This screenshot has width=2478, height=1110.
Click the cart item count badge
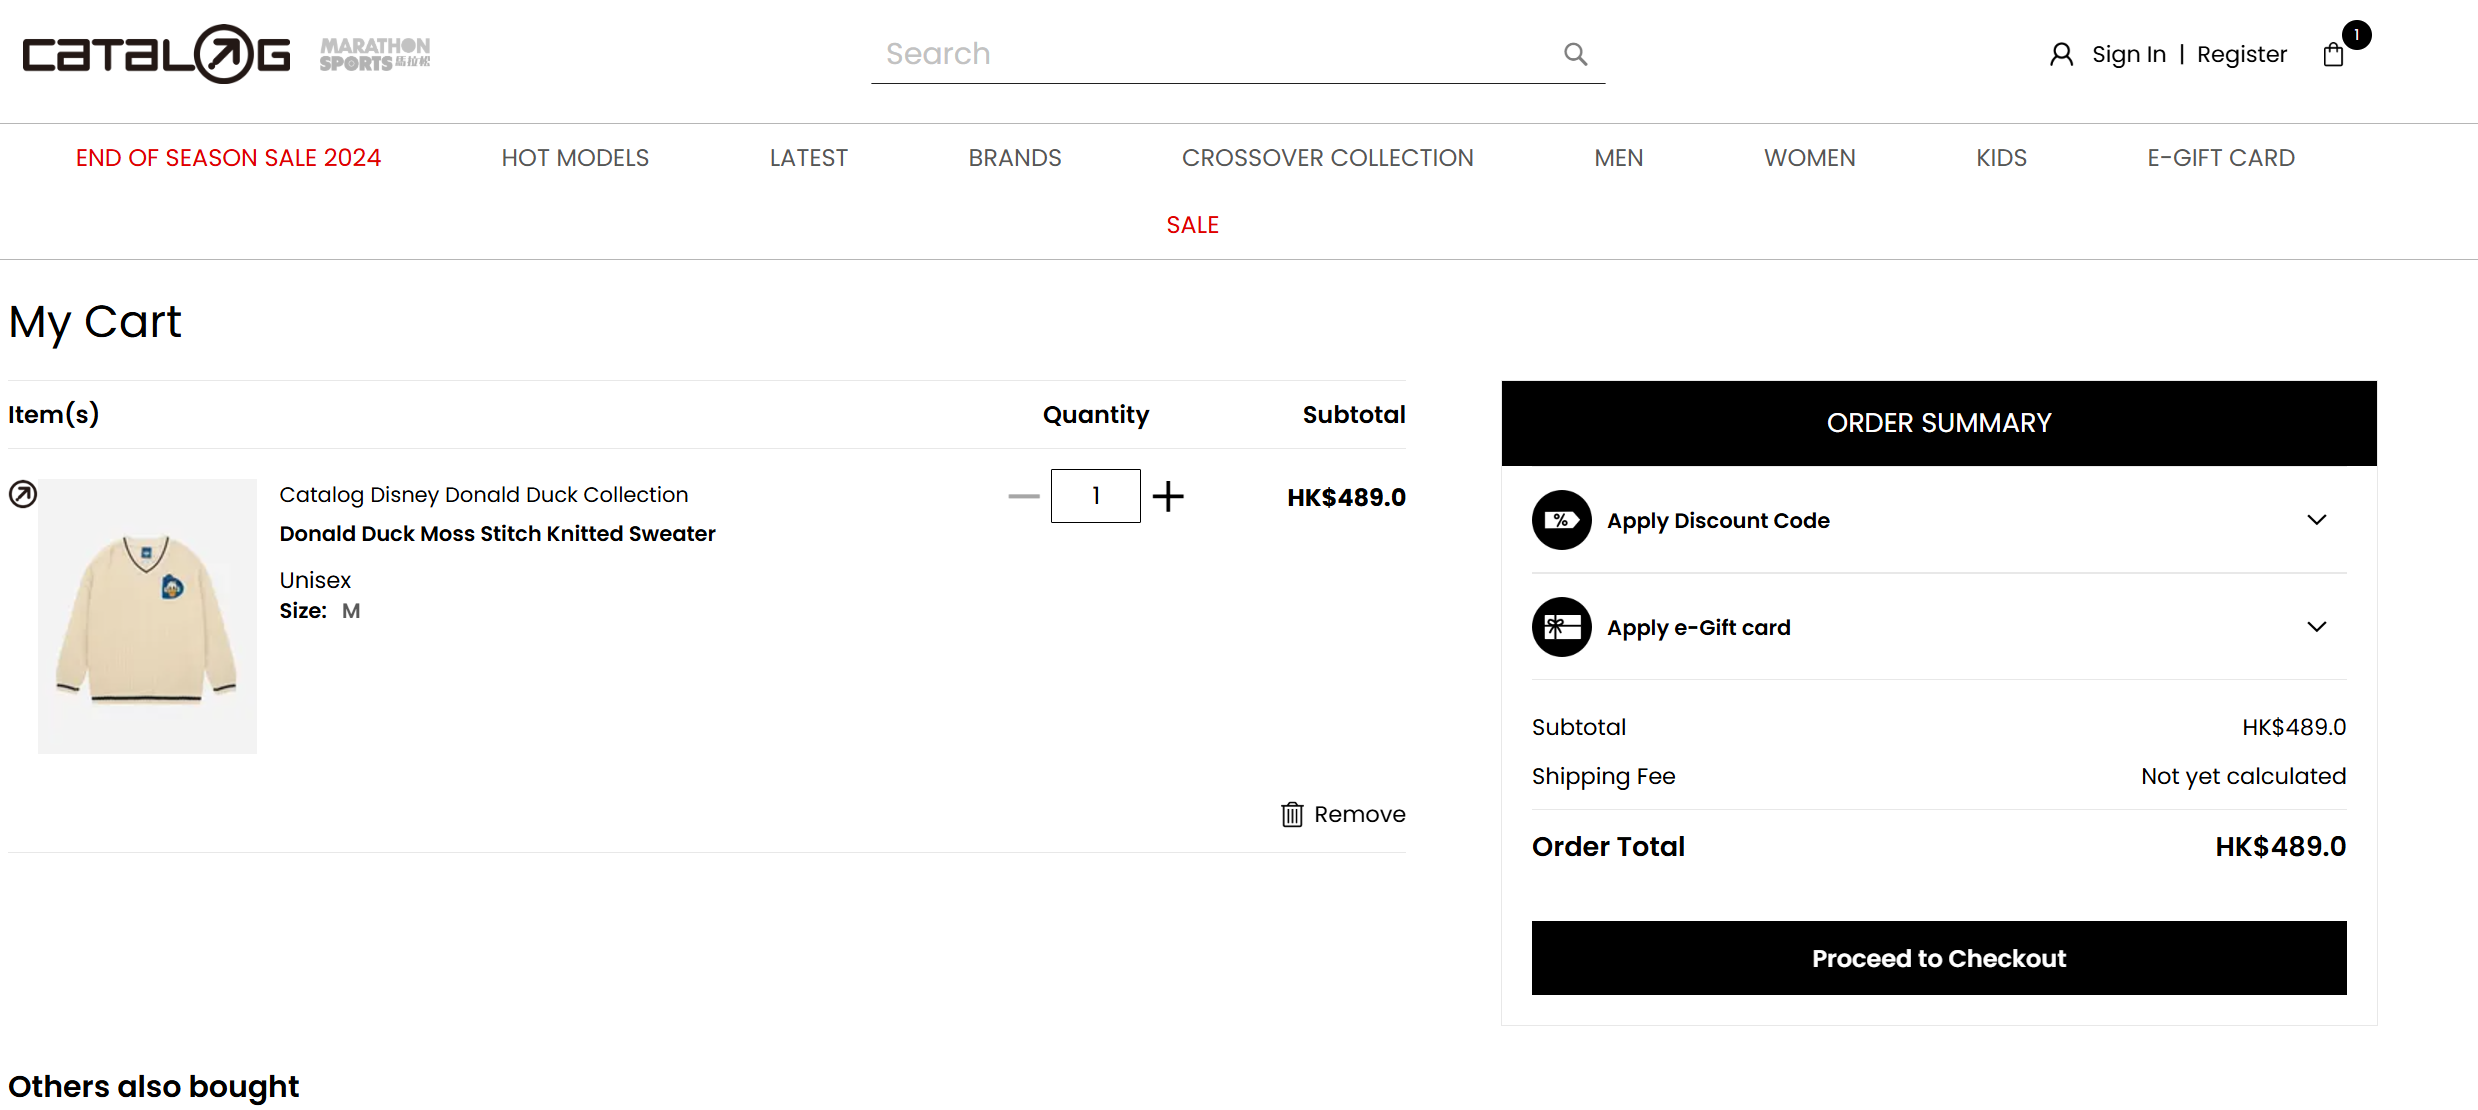coord(2356,35)
